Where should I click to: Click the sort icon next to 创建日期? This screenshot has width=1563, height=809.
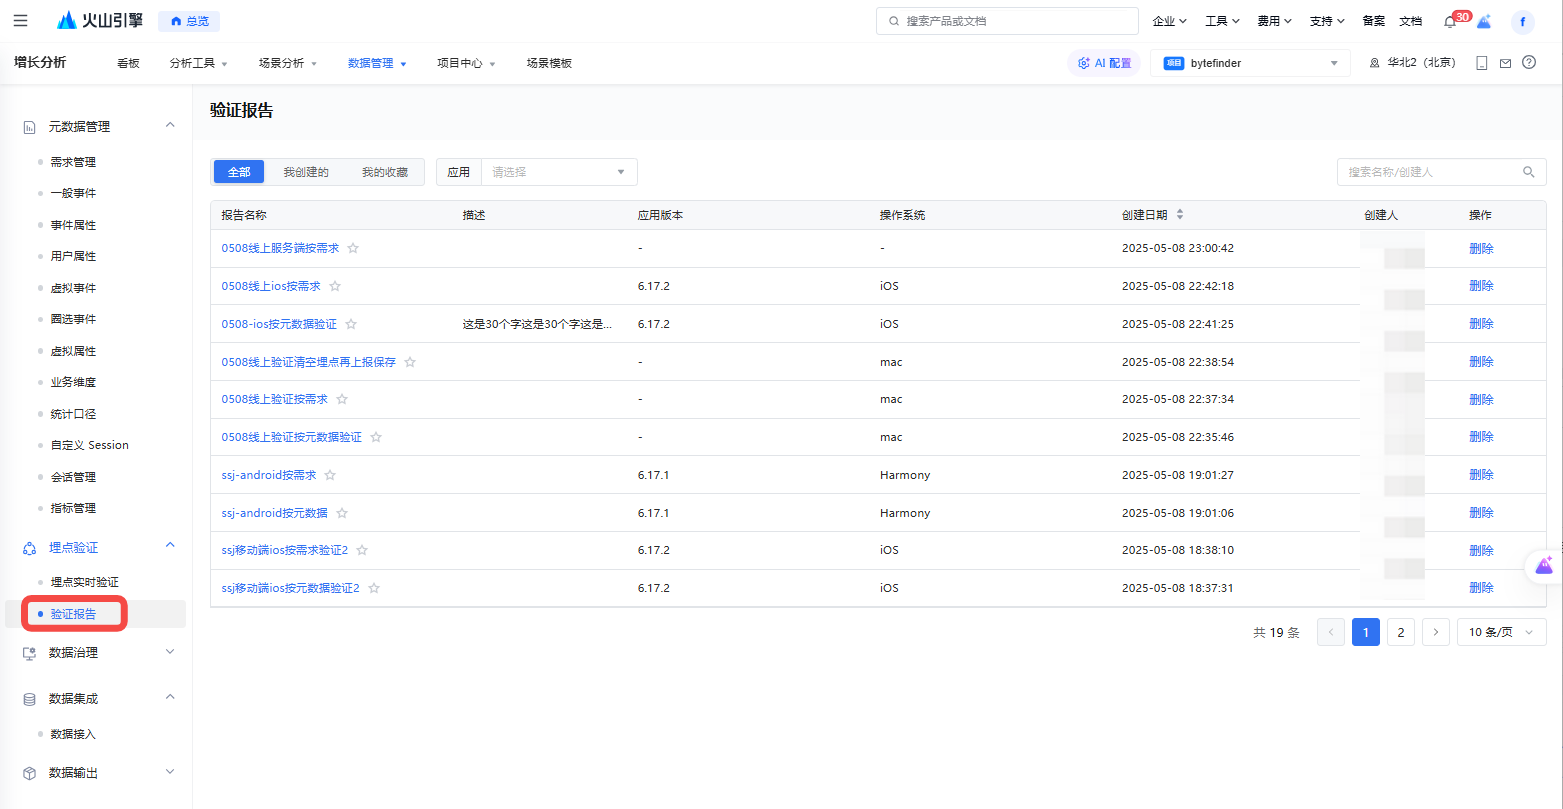1179,215
